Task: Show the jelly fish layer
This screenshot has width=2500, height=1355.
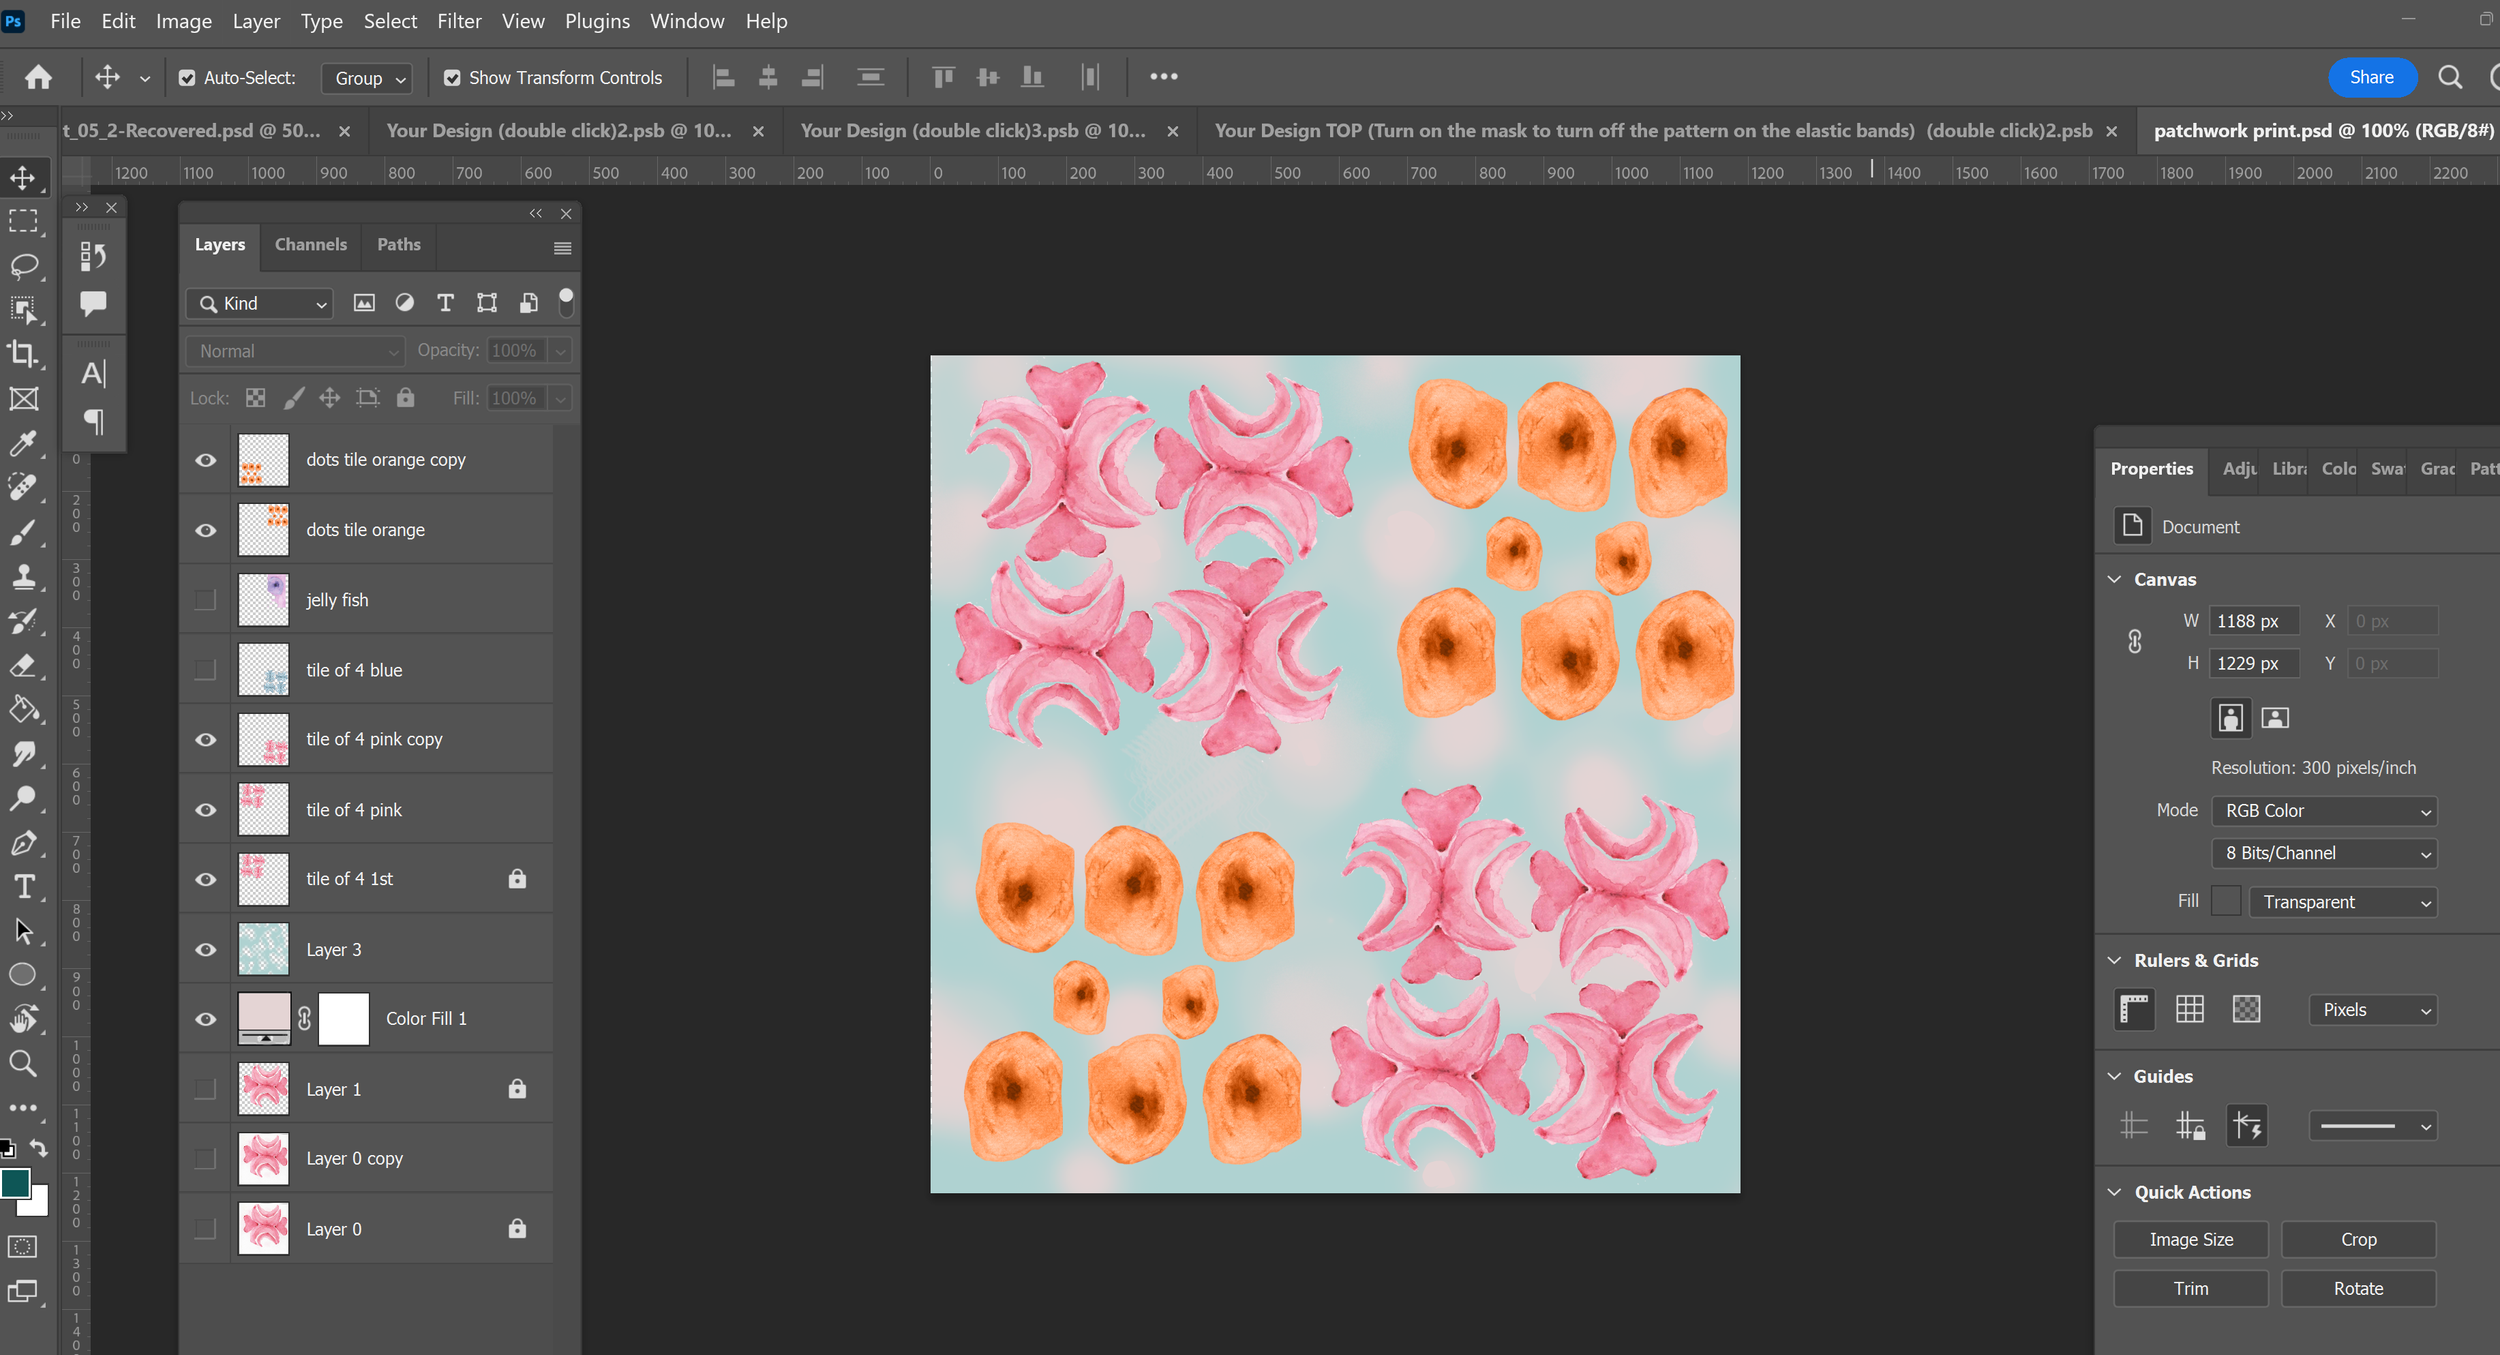Action: click(205, 600)
